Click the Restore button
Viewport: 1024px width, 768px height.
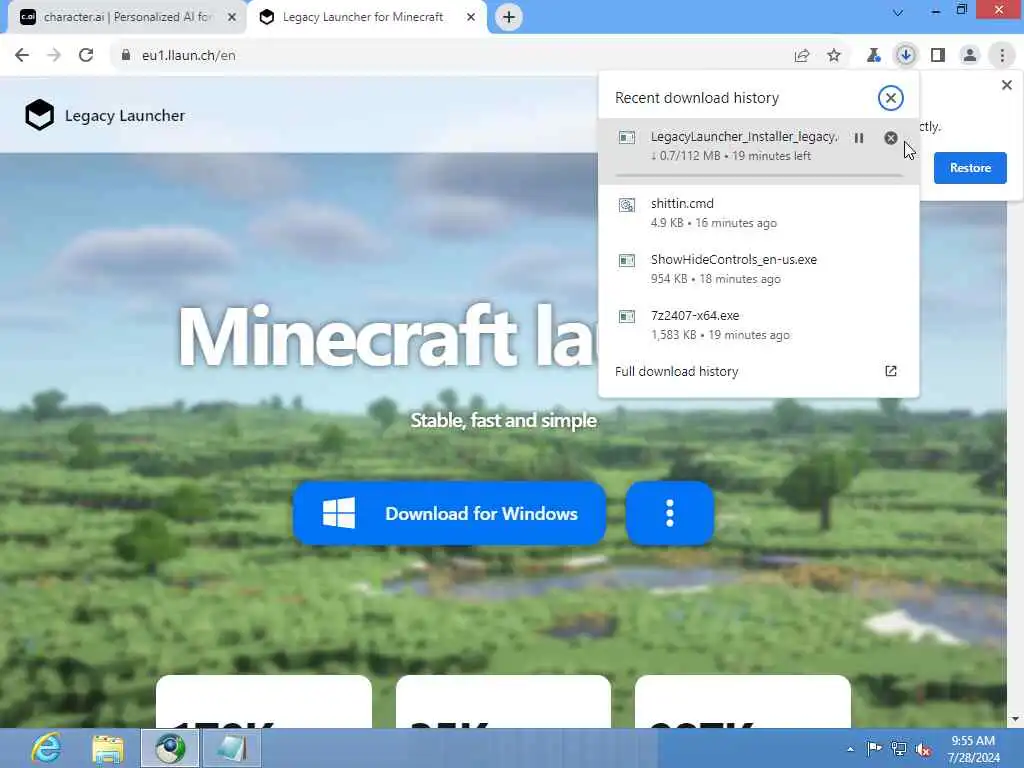[970, 168]
